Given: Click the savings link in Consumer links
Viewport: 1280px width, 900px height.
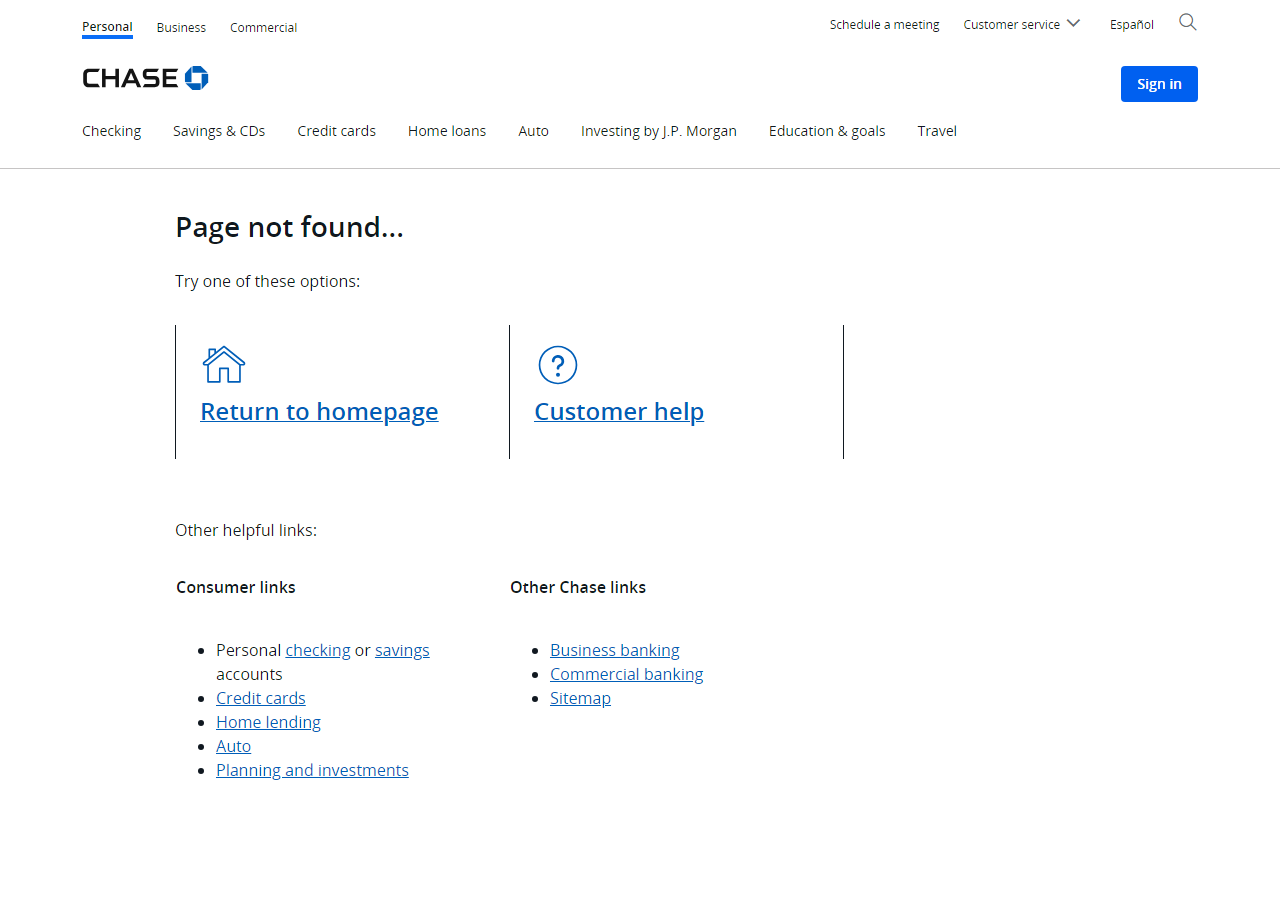Looking at the screenshot, I should pos(402,650).
